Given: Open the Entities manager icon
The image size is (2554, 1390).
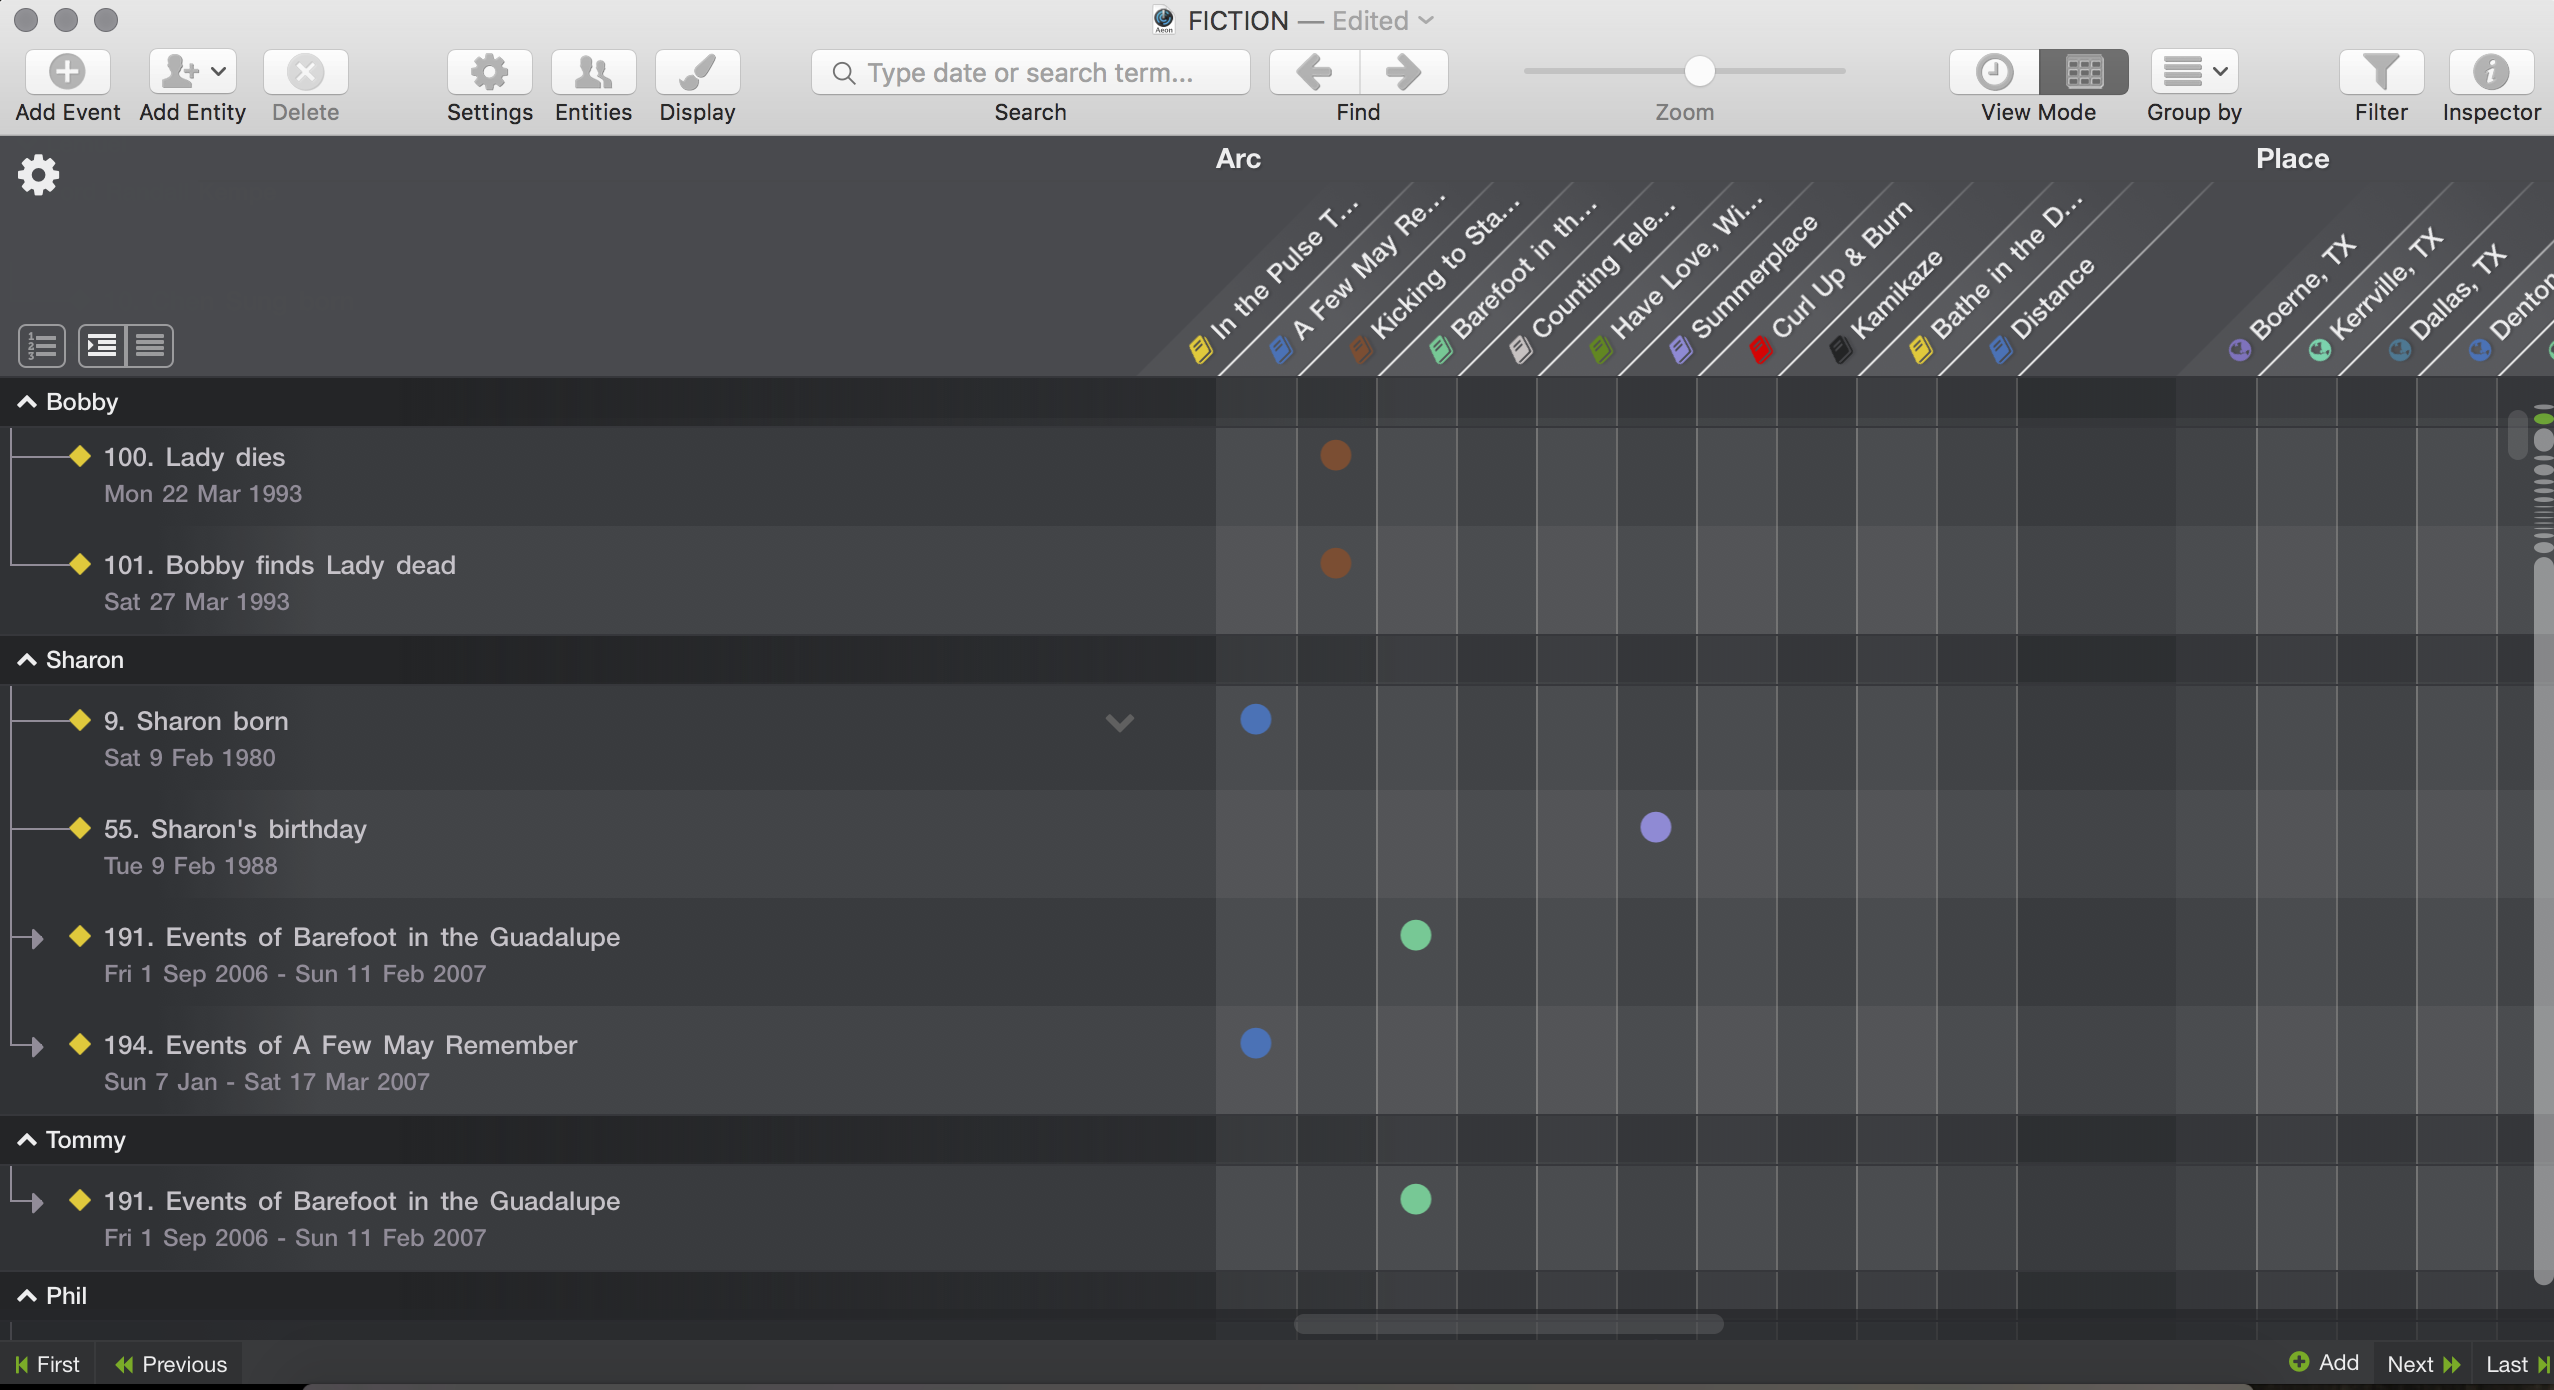Looking at the screenshot, I should coord(593,72).
